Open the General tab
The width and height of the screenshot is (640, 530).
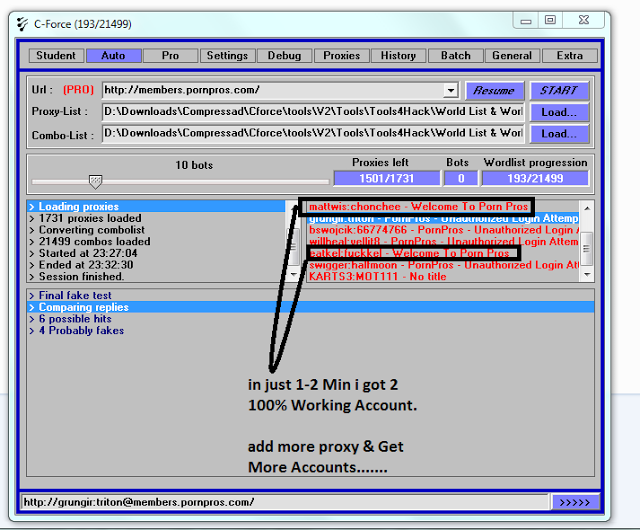click(512, 56)
